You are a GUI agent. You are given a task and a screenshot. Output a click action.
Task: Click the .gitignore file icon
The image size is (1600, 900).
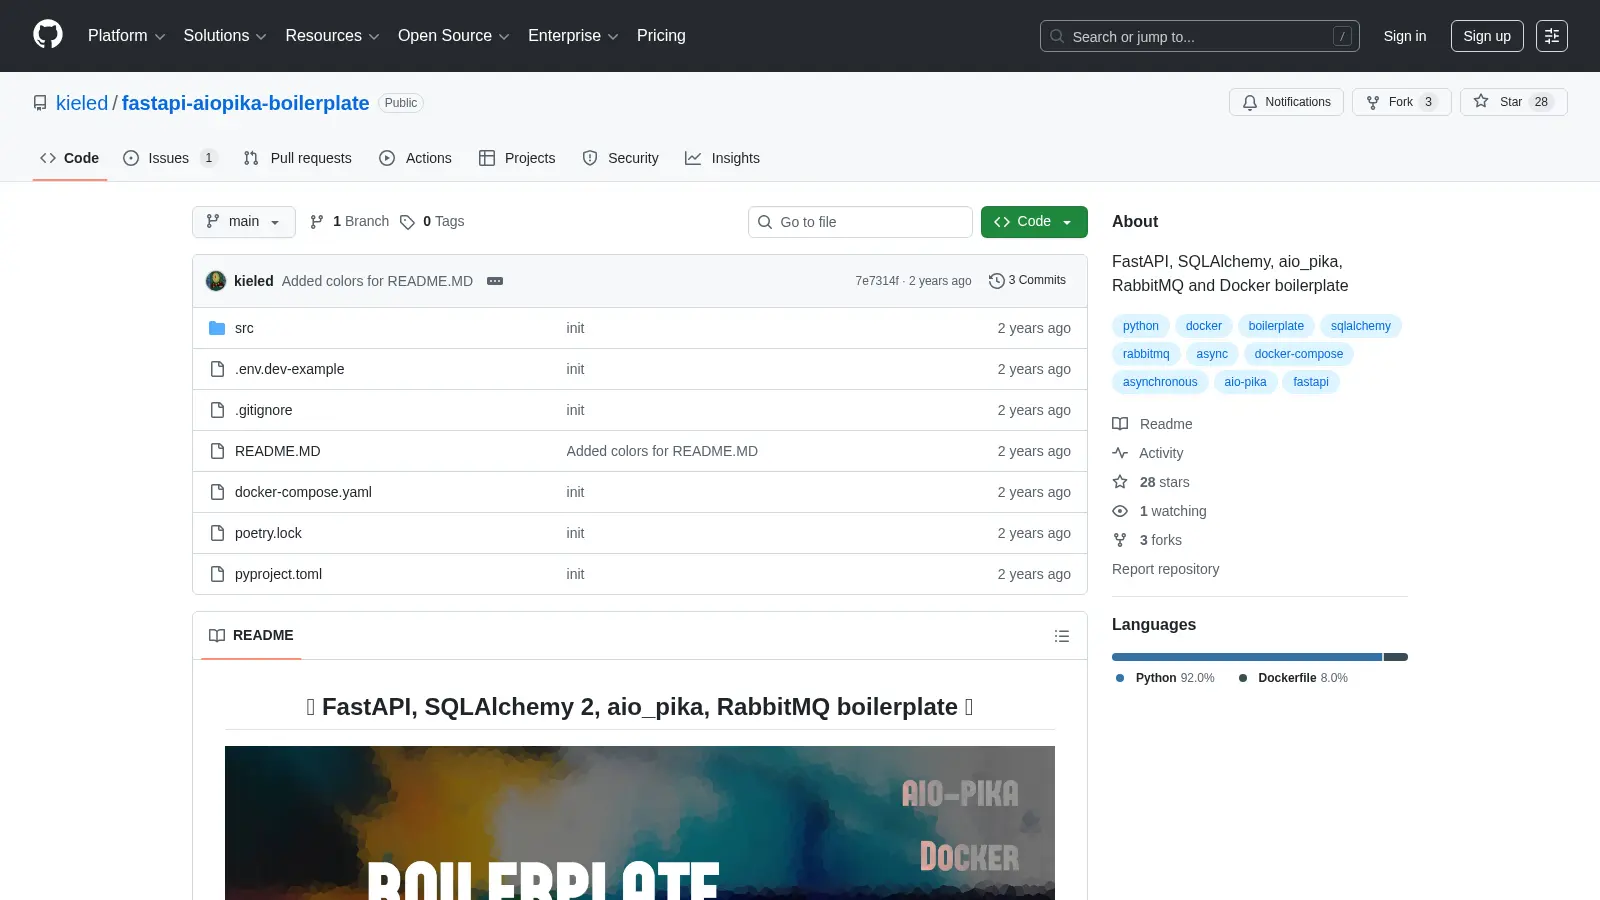[x=217, y=410]
